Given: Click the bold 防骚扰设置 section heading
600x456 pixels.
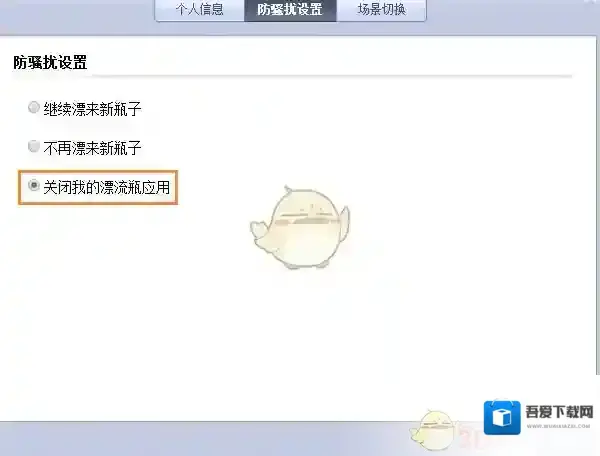Looking at the screenshot, I should pos(50,62).
